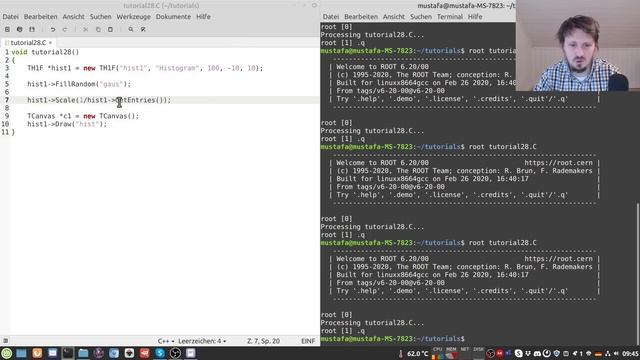Click the open file toolbar icon

[20, 29]
